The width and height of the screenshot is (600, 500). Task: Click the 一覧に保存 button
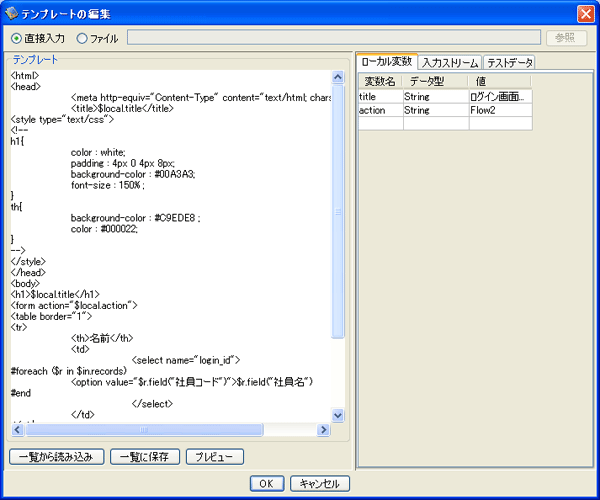coord(145,457)
